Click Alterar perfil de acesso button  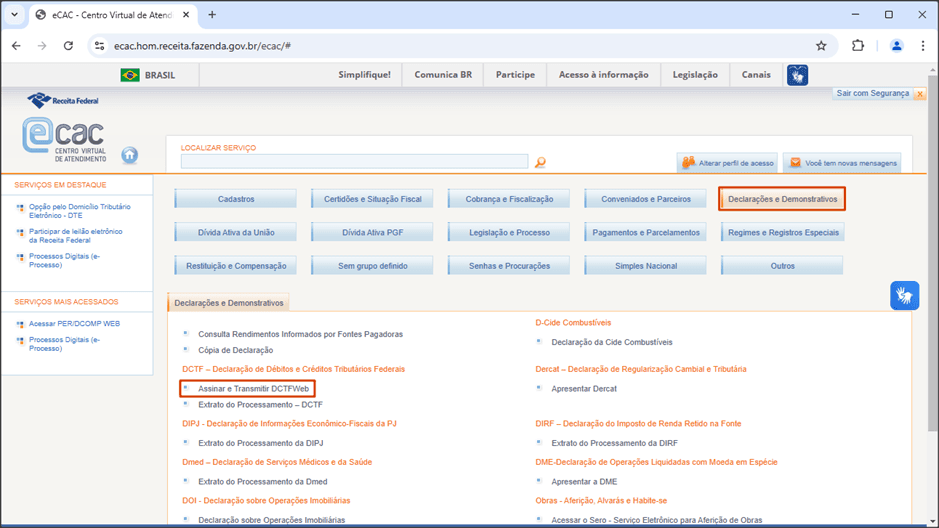(728, 163)
